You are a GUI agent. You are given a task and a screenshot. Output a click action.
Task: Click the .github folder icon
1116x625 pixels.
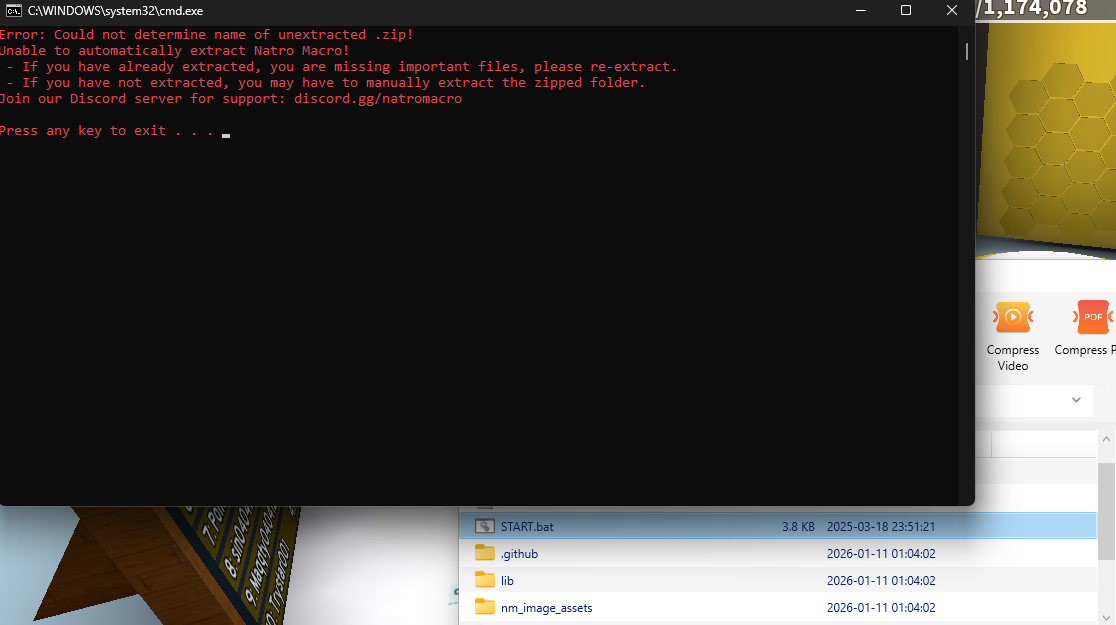(485, 553)
